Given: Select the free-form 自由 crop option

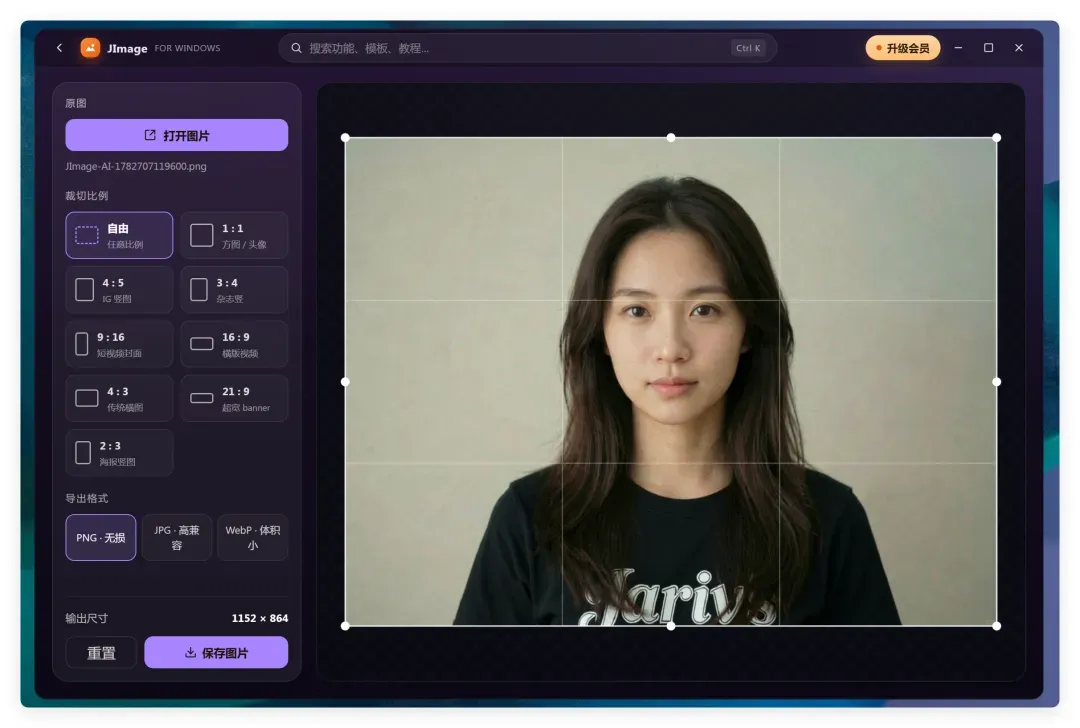Looking at the screenshot, I should (x=119, y=235).
